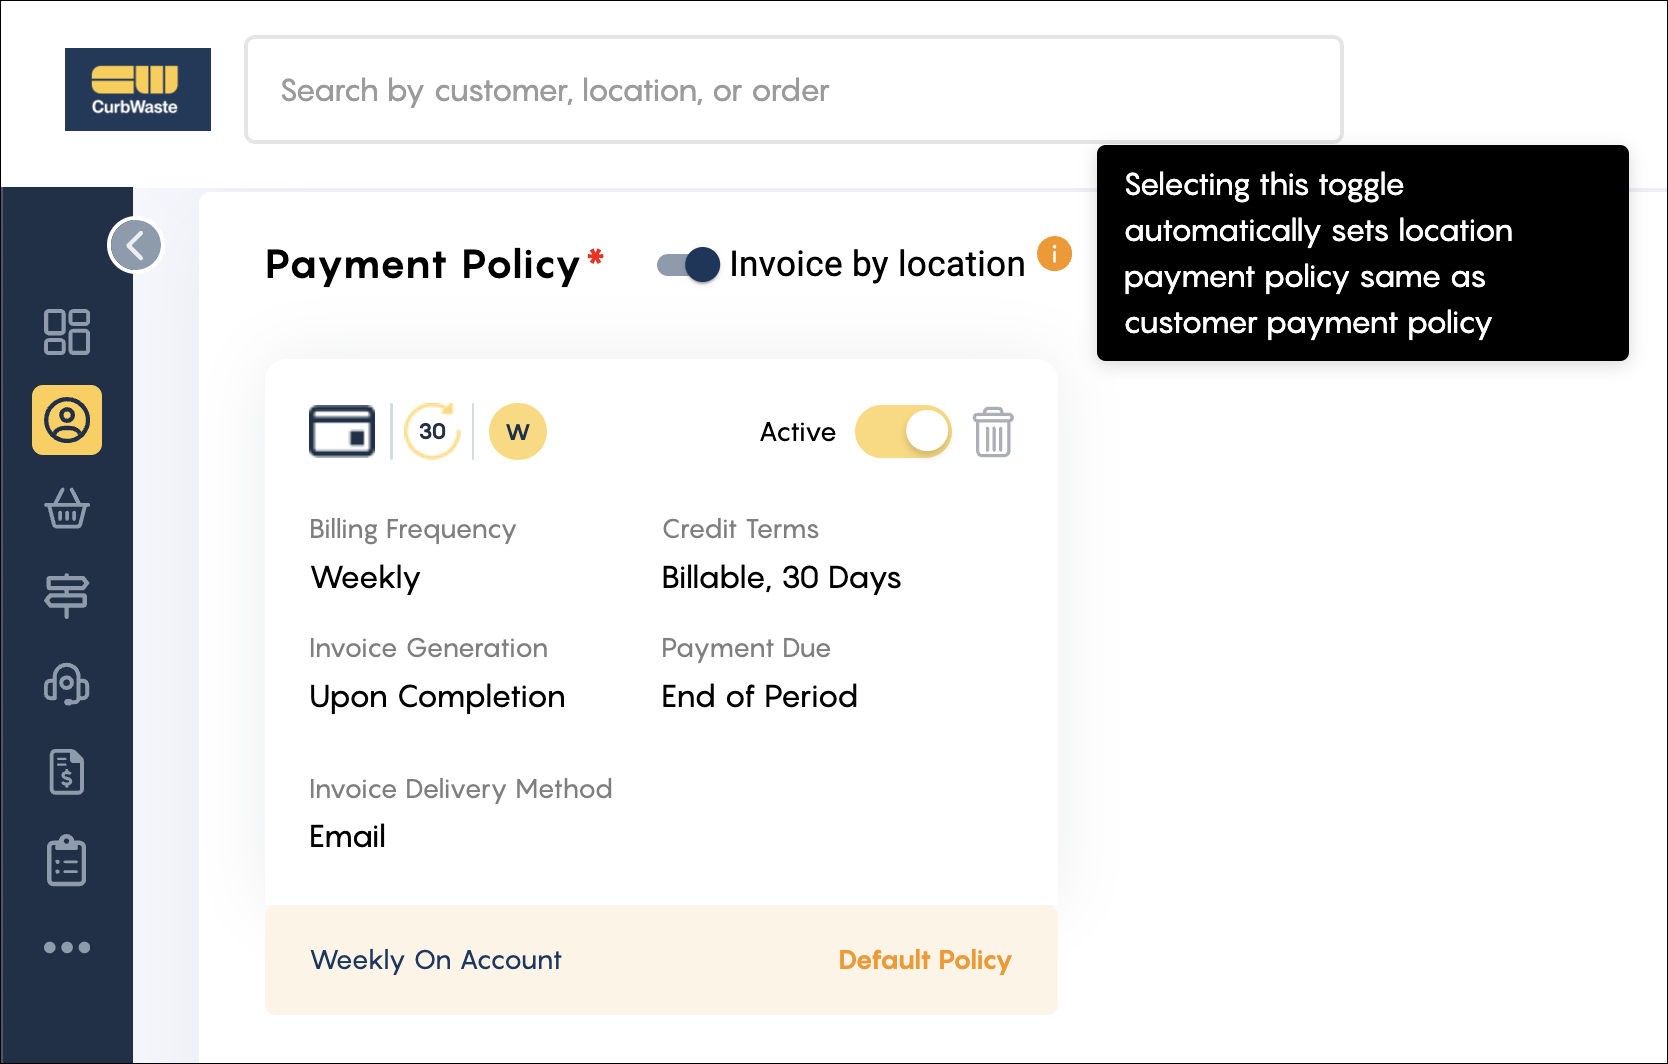1668x1064 pixels.
Task: Click the End of Period payment due value
Action: tap(759, 697)
